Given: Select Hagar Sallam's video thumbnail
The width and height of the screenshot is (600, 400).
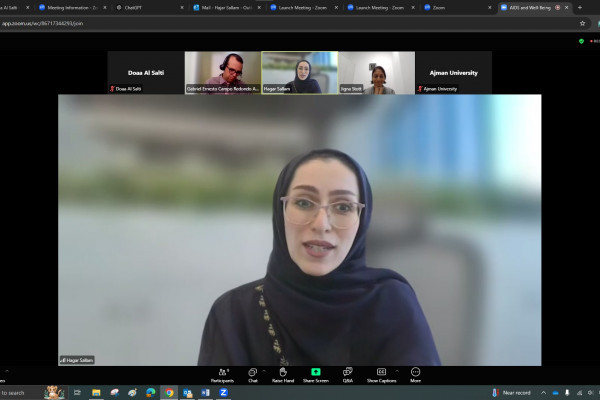Looking at the screenshot, I should pos(299,73).
